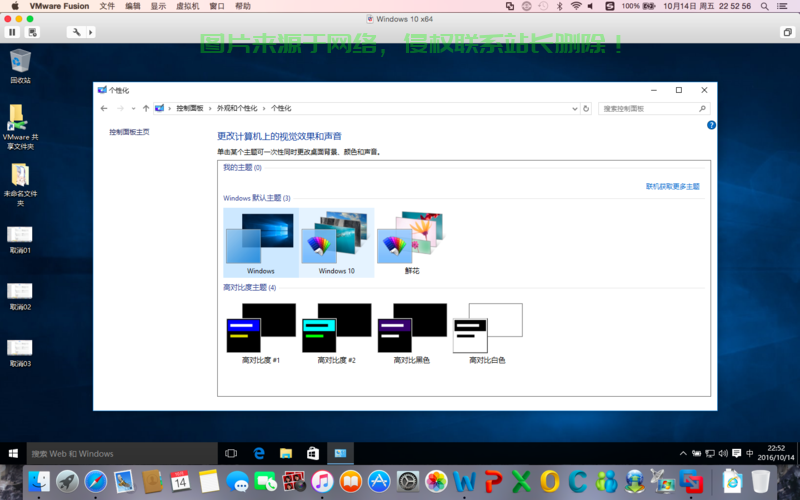Open the 虚拟机 menu
The width and height of the screenshot is (800, 500).
pos(188,6)
